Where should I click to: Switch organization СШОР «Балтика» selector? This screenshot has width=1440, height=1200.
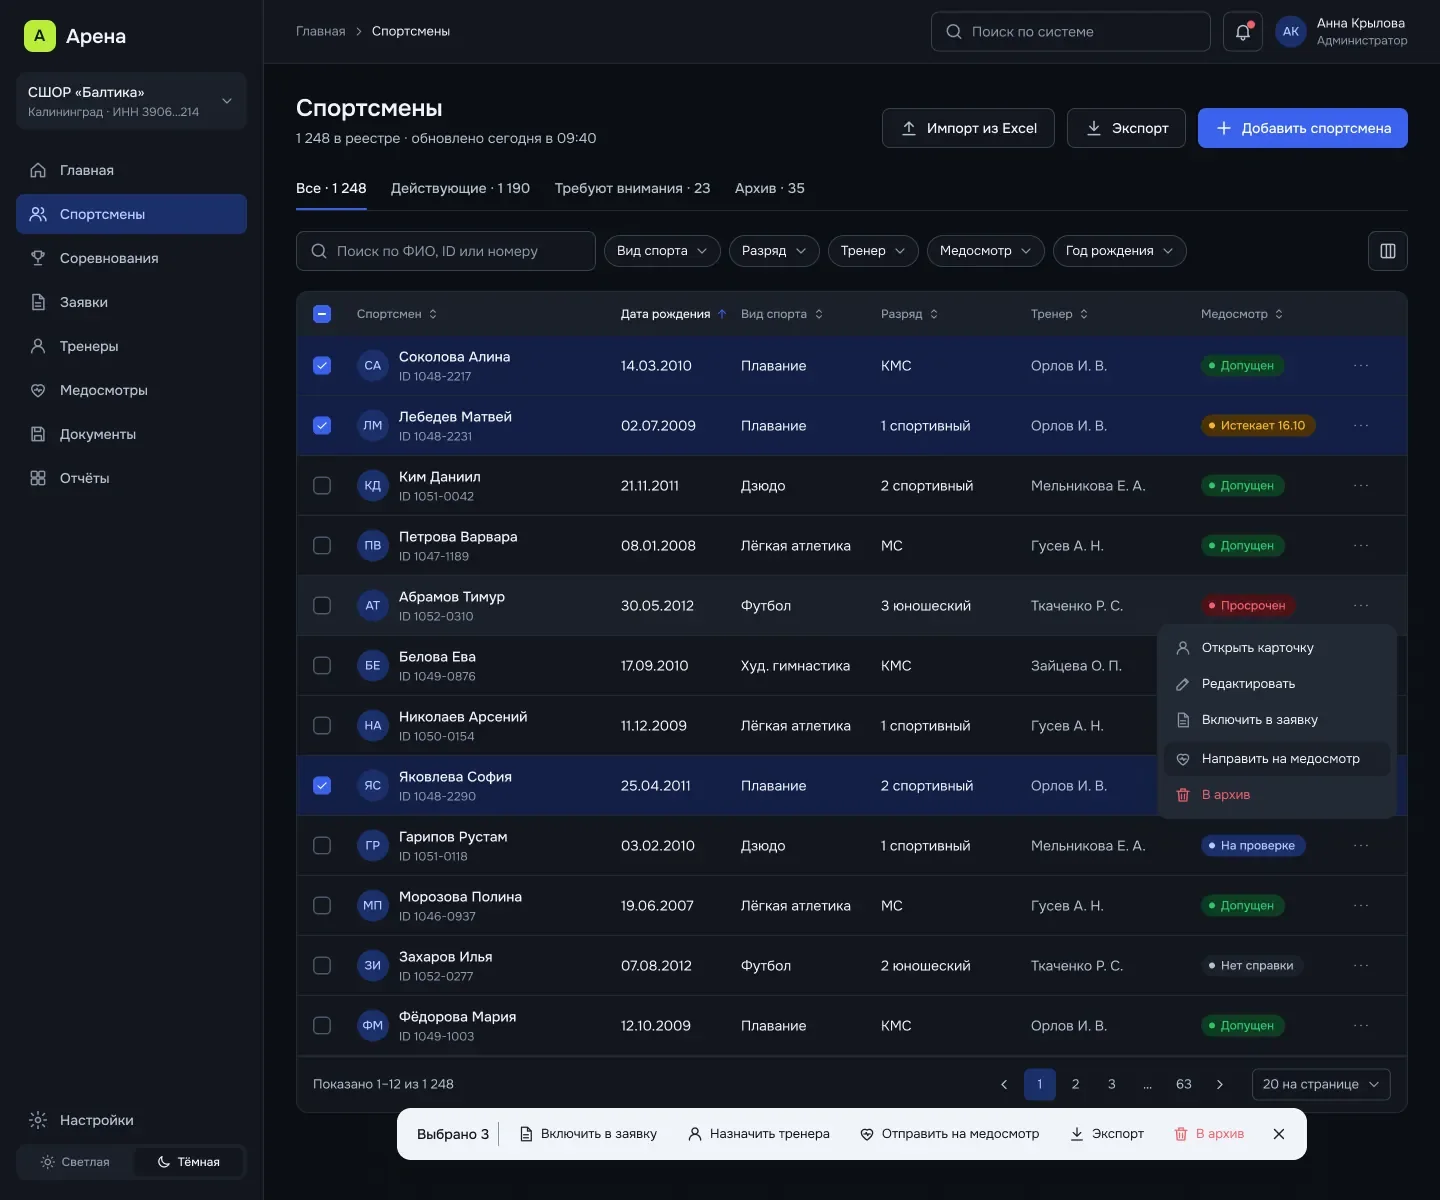click(x=131, y=101)
